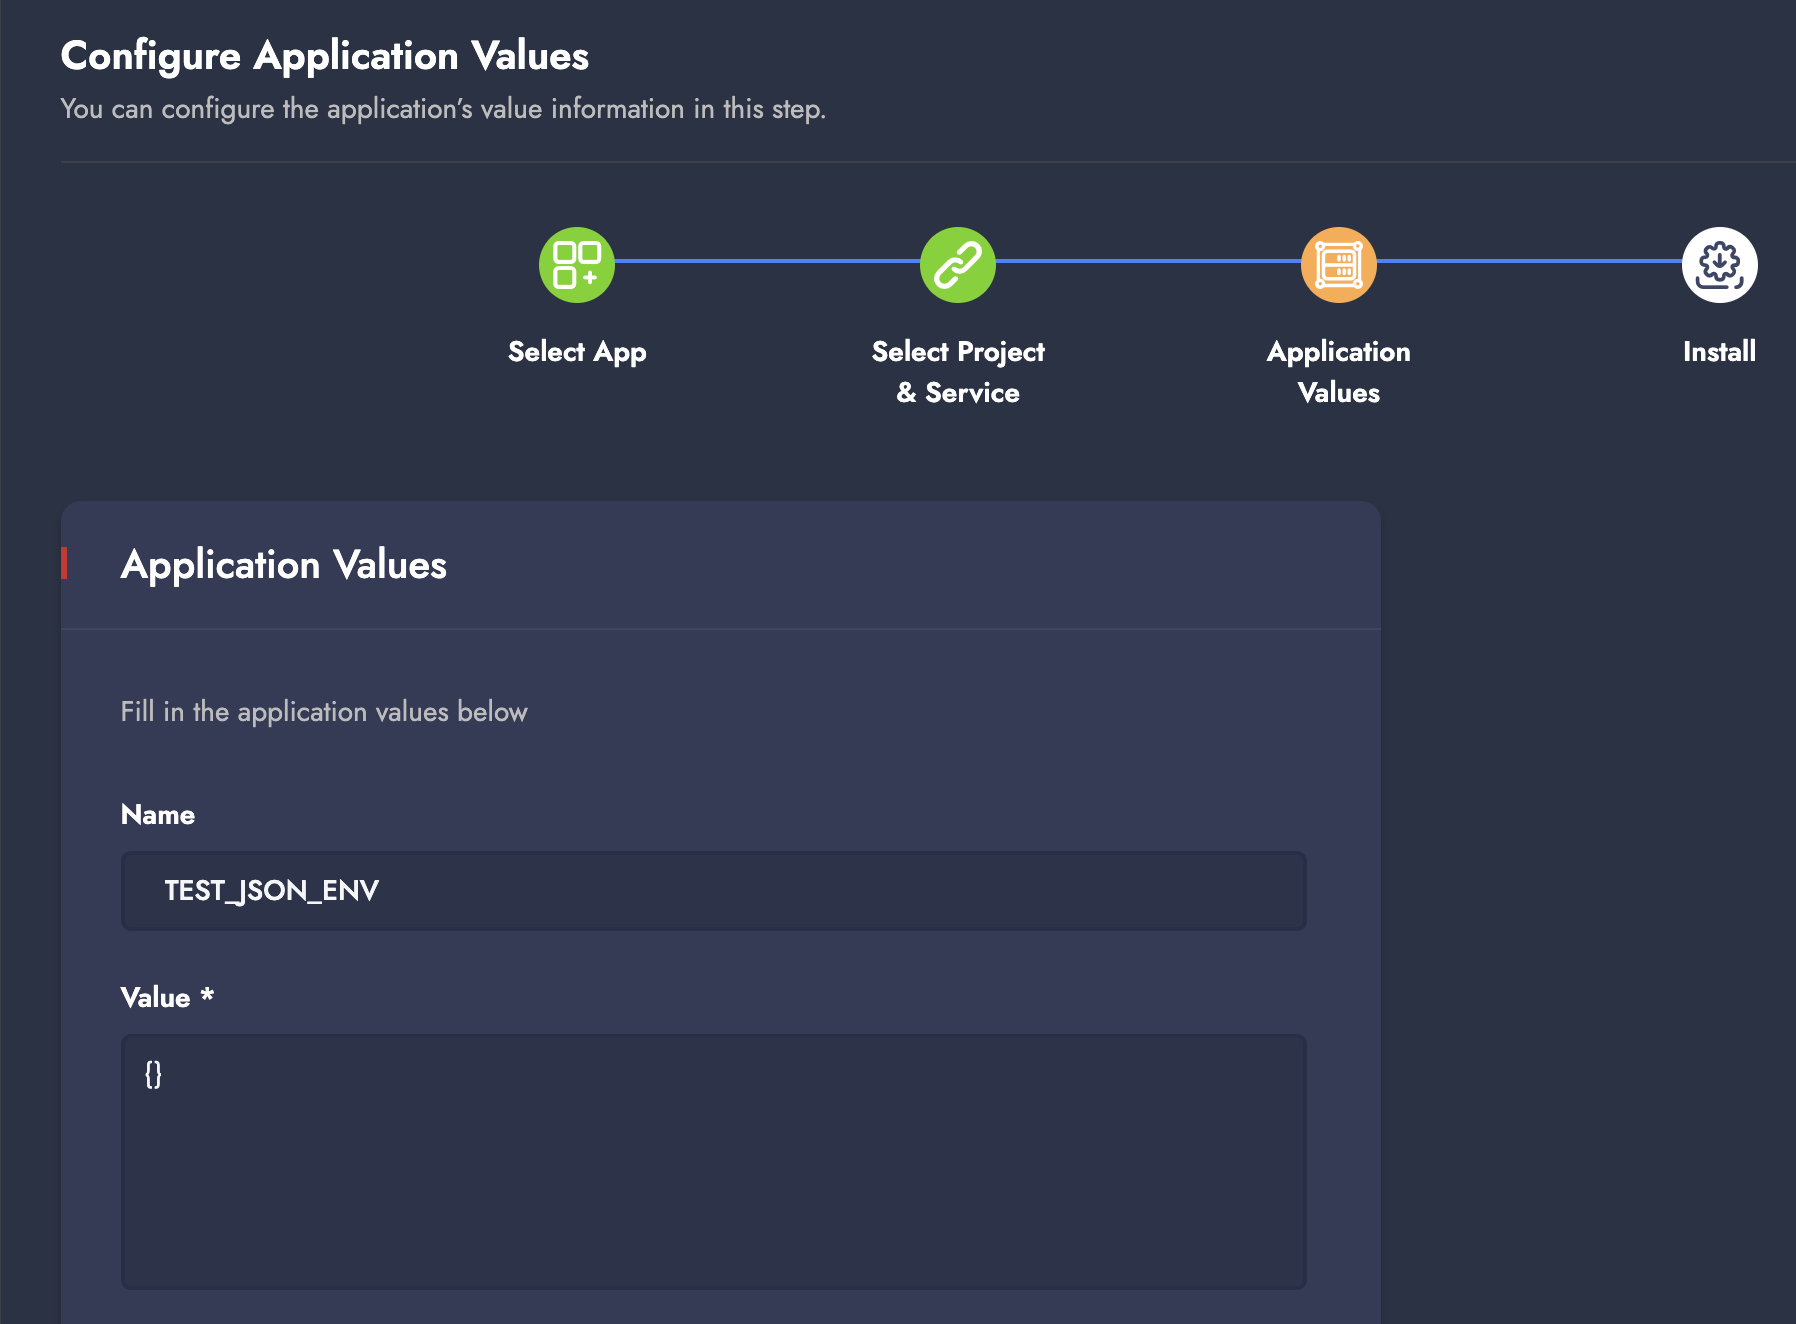Screen dimensions: 1796x1324
Task: Click inside the Value text area
Action: [714, 1162]
